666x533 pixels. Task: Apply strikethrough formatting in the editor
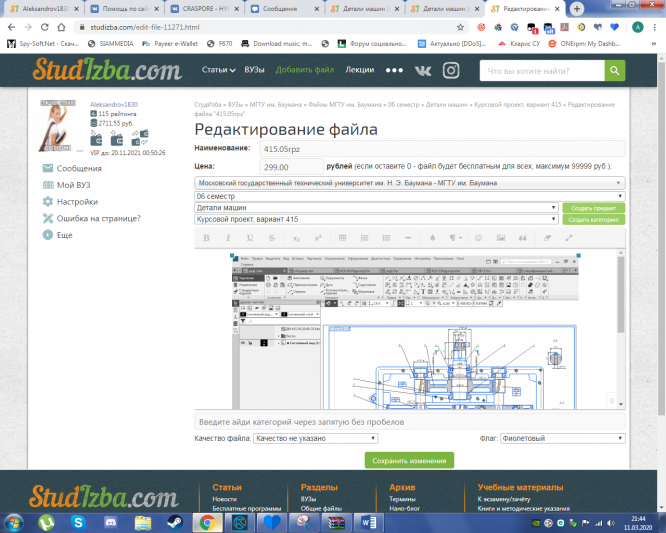click(272, 238)
